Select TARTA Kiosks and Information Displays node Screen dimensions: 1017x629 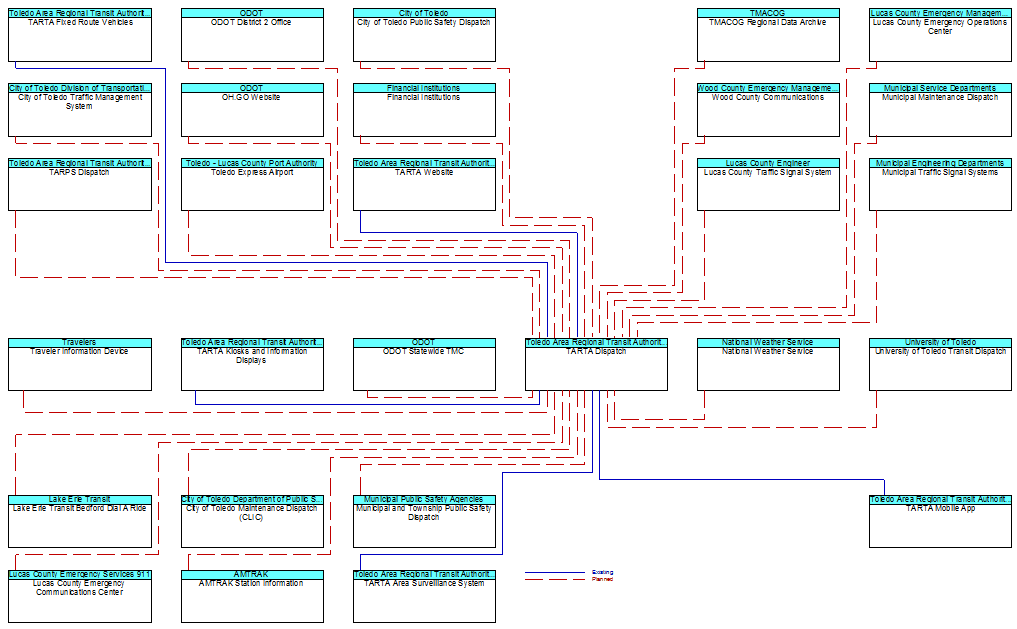(x=252, y=364)
